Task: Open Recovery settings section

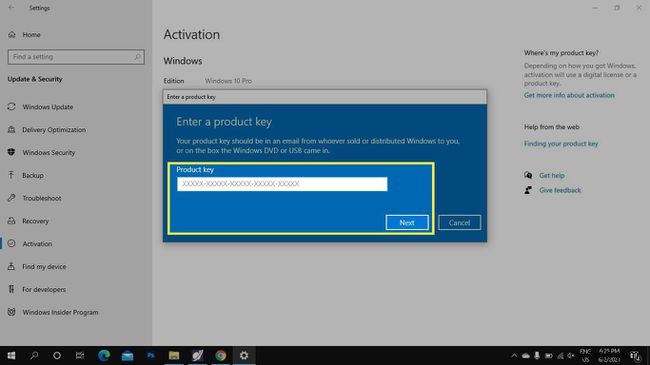Action: coord(35,221)
